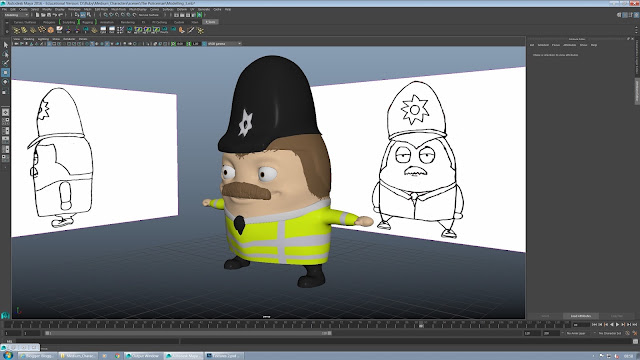Toggle Select by Component Type mode

89,15
